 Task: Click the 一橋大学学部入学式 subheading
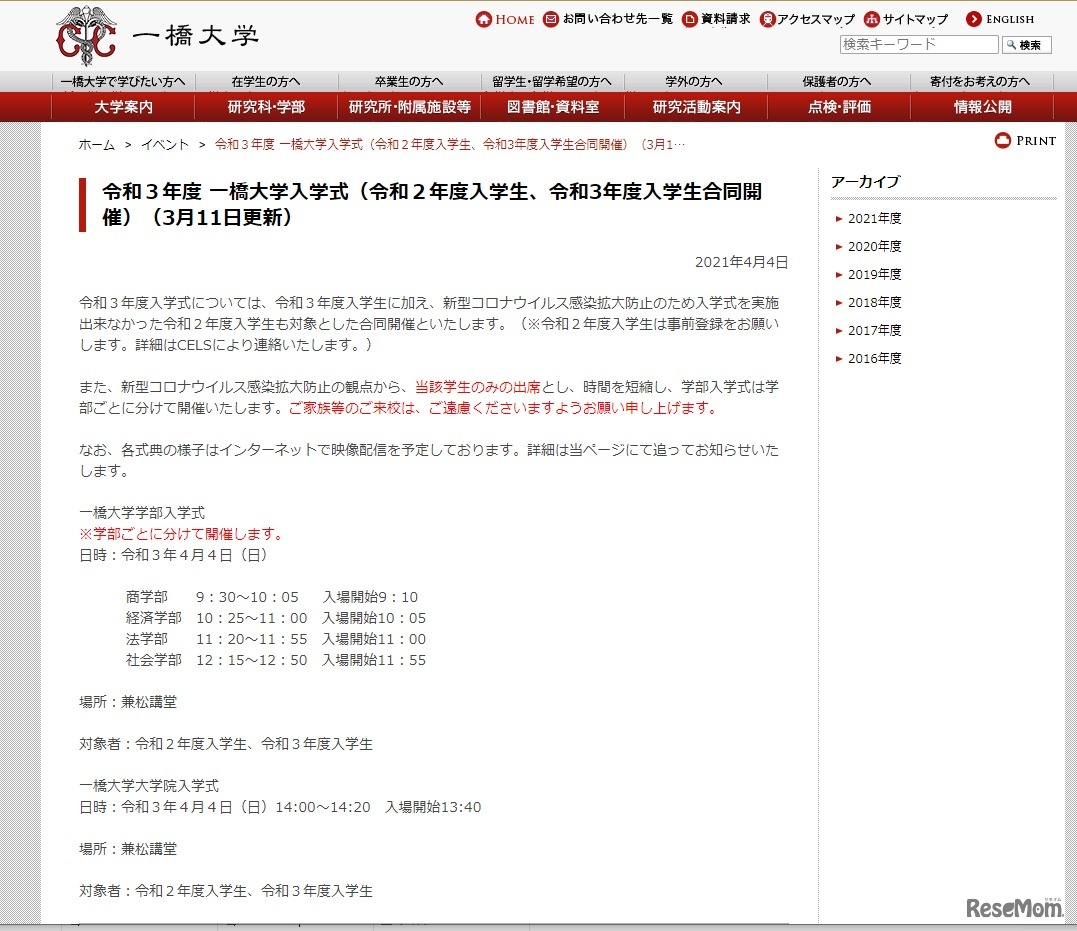point(142,513)
